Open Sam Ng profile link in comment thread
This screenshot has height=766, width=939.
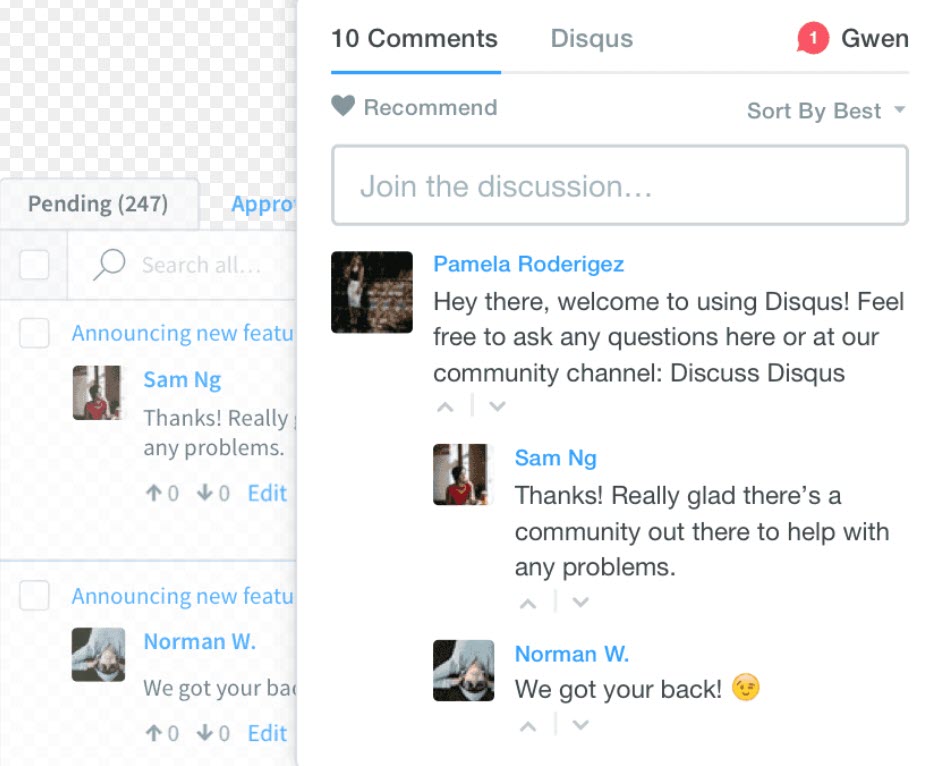tap(556, 458)
